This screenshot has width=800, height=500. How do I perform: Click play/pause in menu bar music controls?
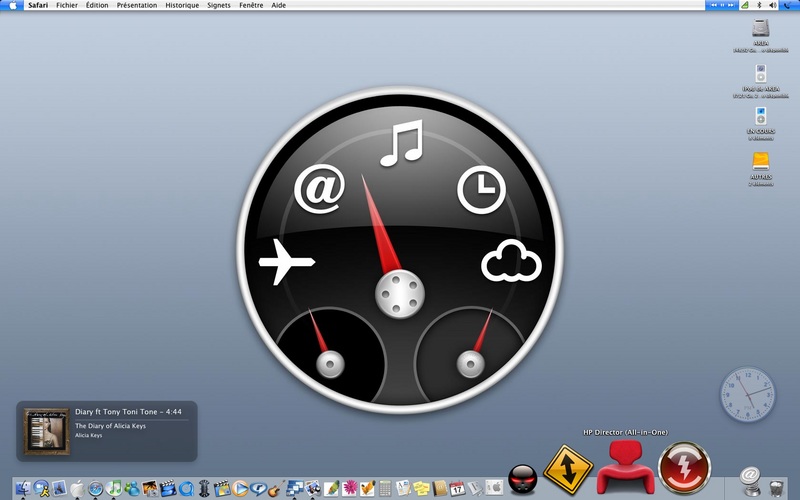pos(721,5)
